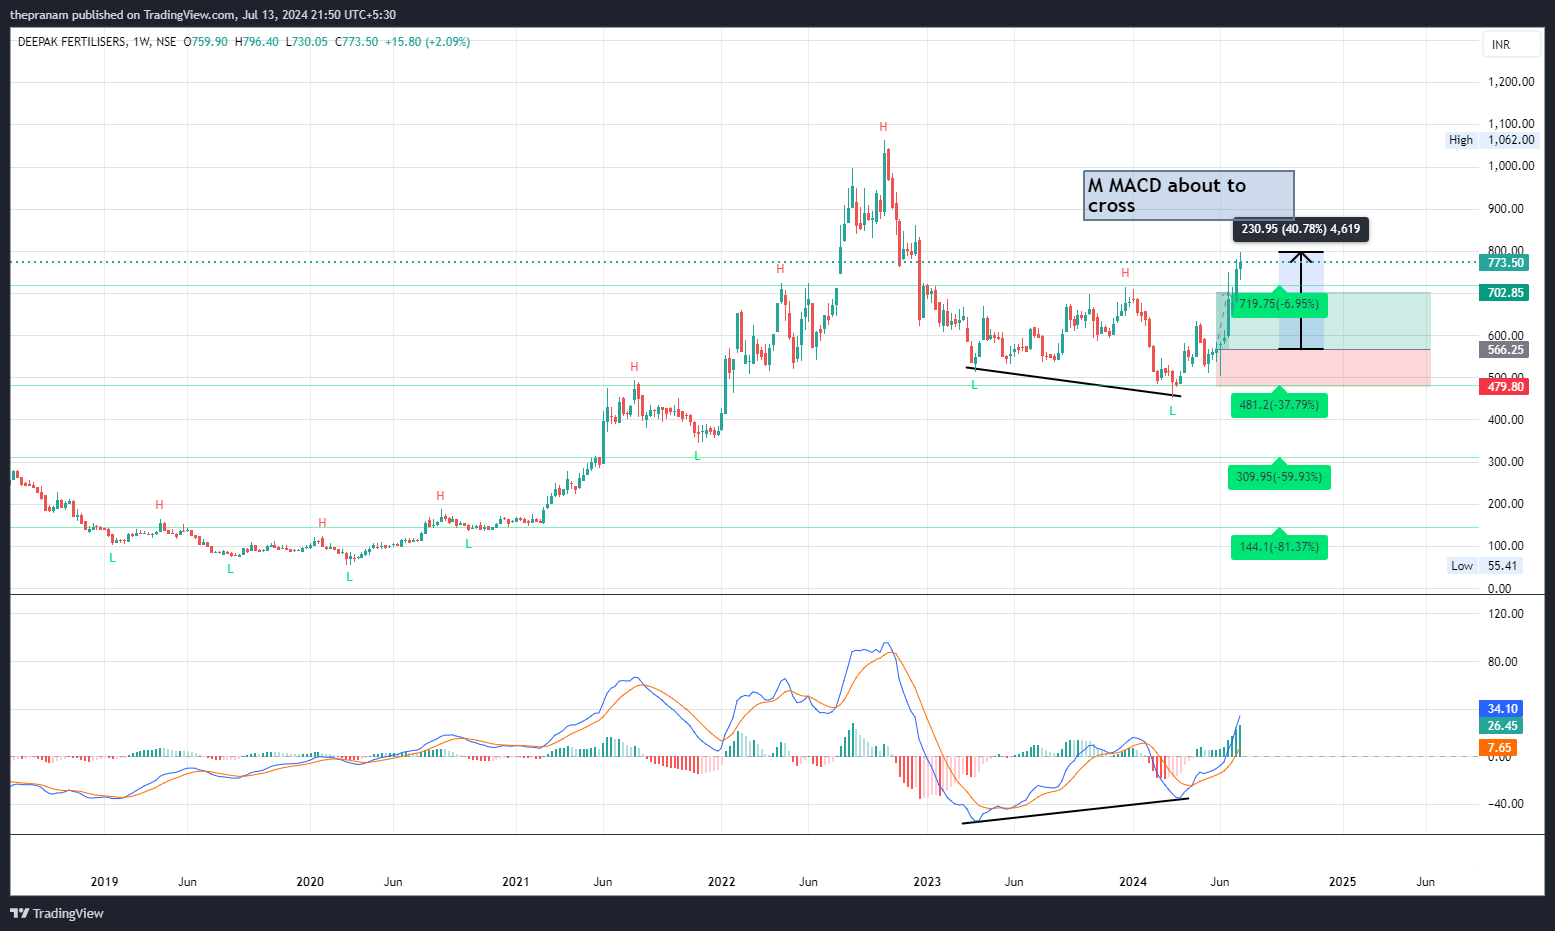Image resolution: width=1555 pixels, height=931 pixels.
Task: Click the 2025 label on time axis
Action: pos(1342,882)
